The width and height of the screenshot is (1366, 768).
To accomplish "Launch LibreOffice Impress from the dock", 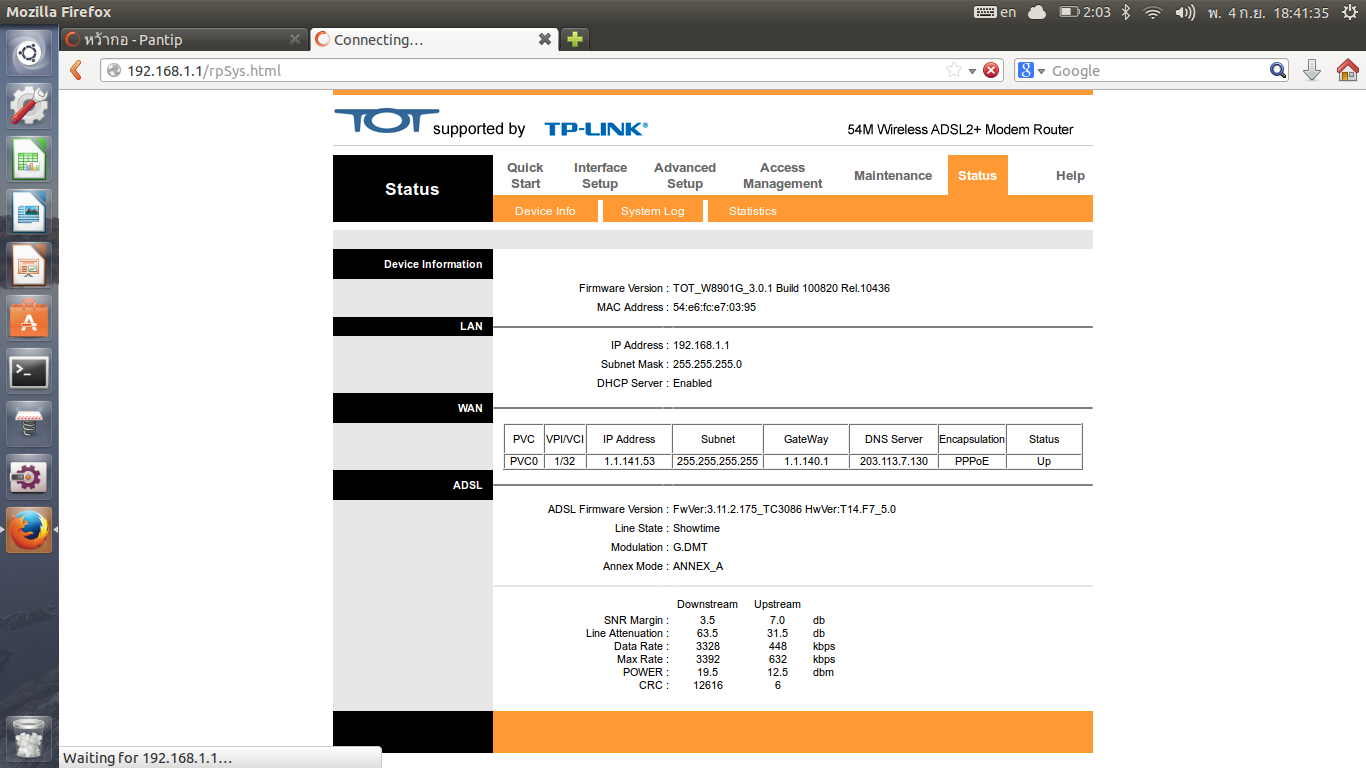I will (x=29, y=265).
